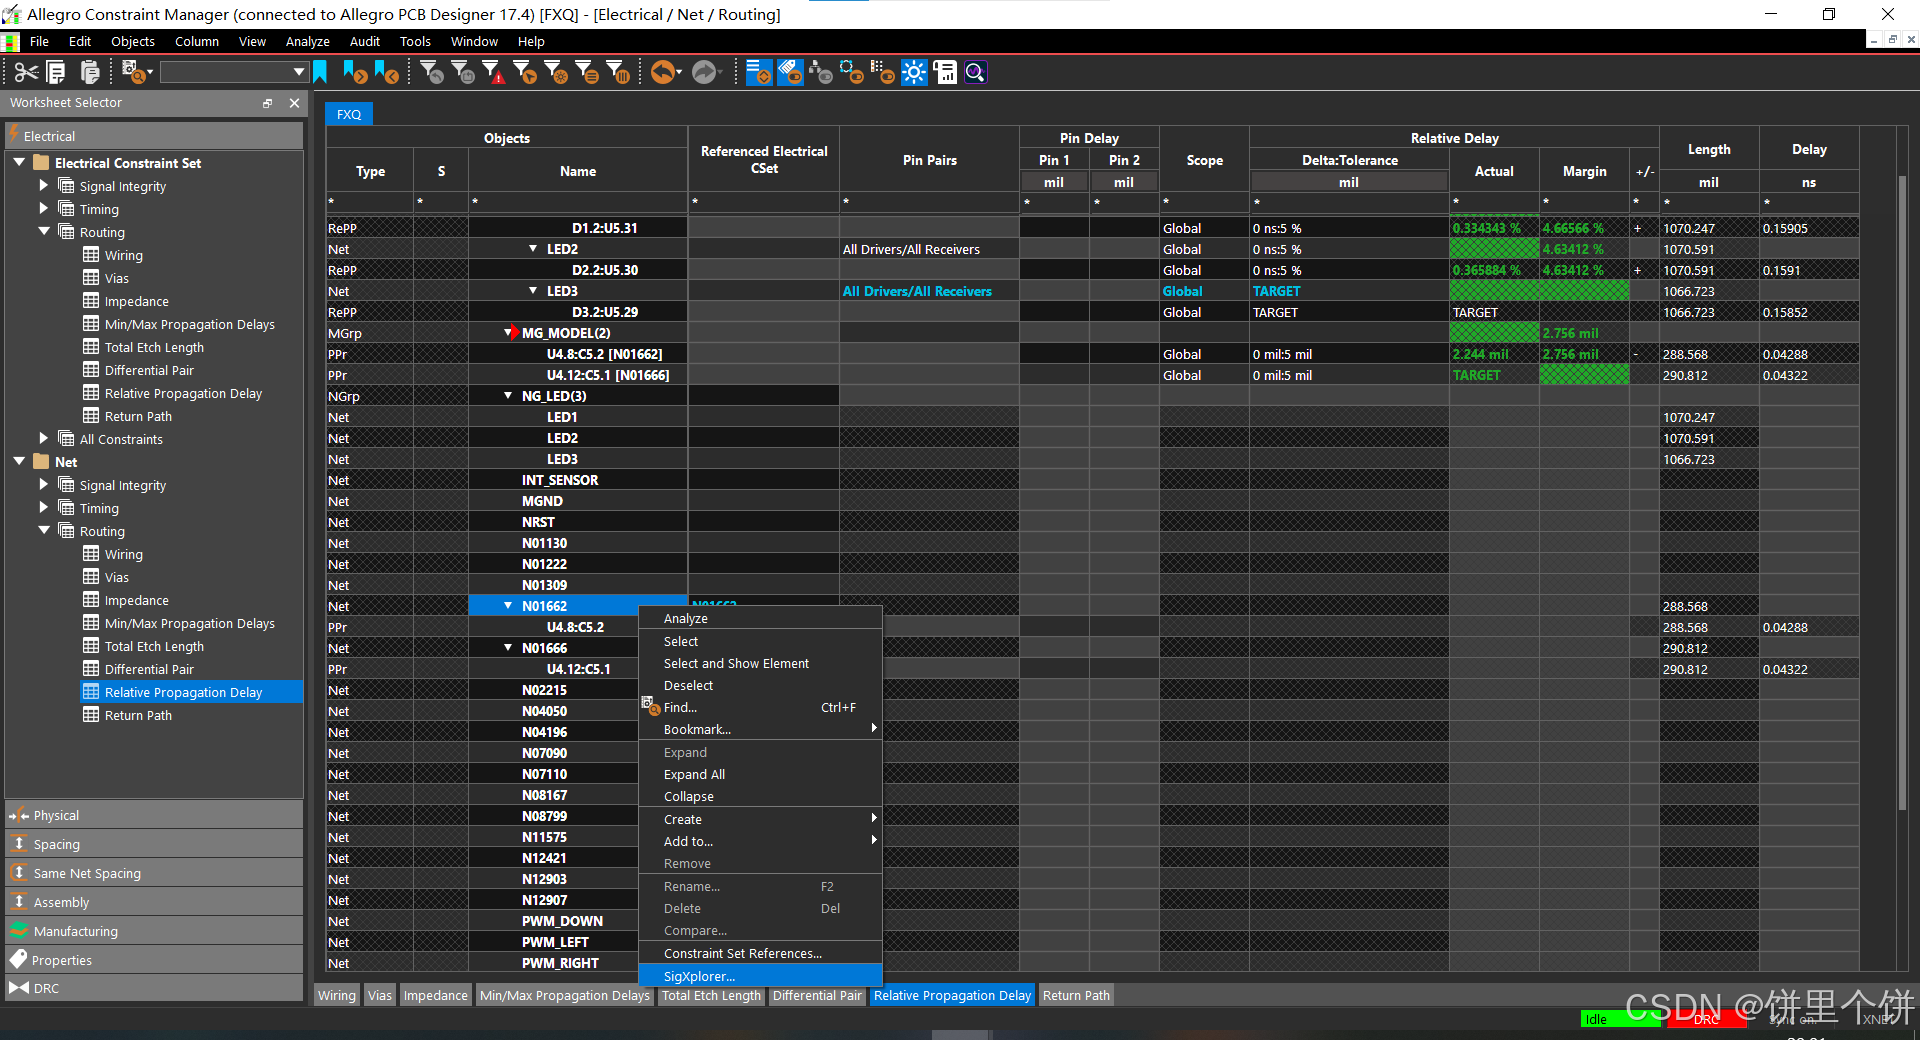Click the Copy toolbar icon
Screen dimensions: 1920x1040
pos(57,72)
